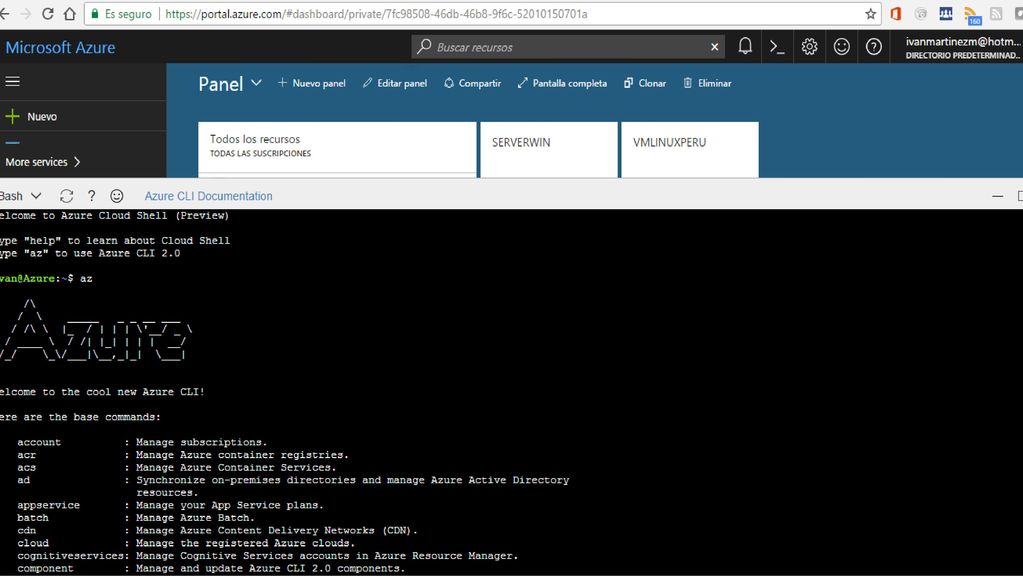The height and width of the screenshot is (576, 1023).
Task: Delete dashboard with Eliminar
Action: (x=707, y=83)
